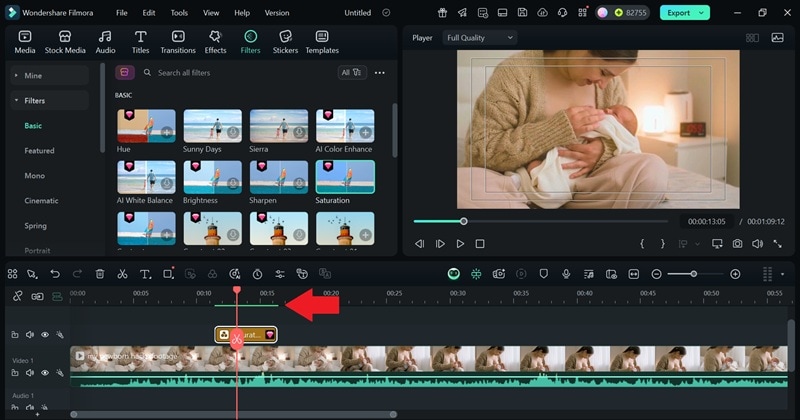Open the three-dot more options menu
800x420 pixels.
380,73
